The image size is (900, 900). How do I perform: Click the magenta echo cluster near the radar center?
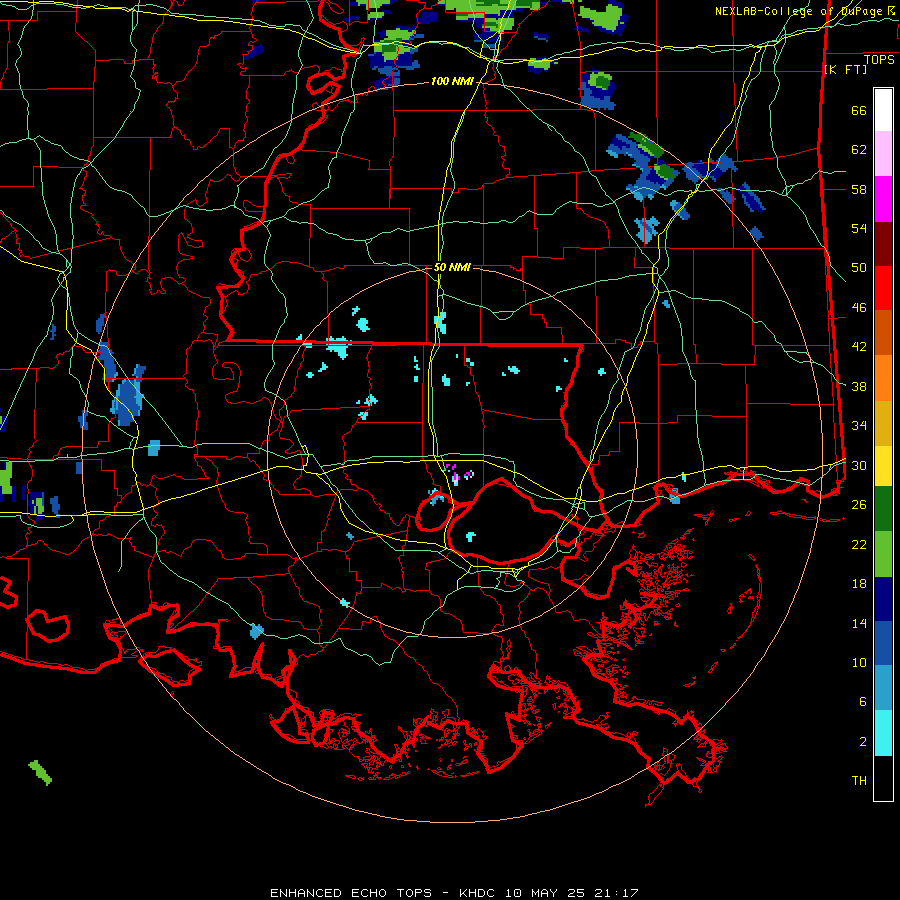point(459,474)
